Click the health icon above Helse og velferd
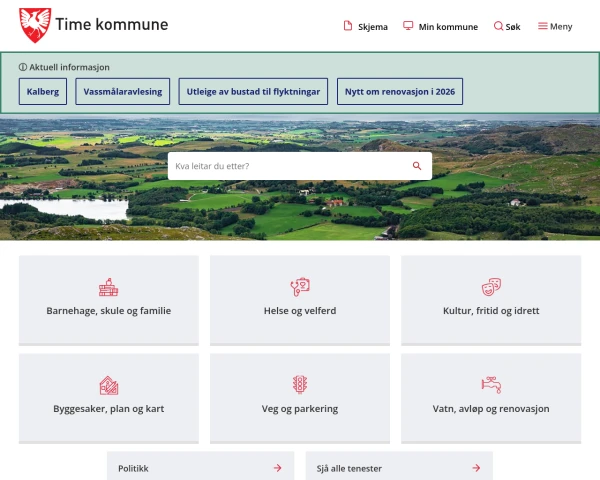 point(299,288)
